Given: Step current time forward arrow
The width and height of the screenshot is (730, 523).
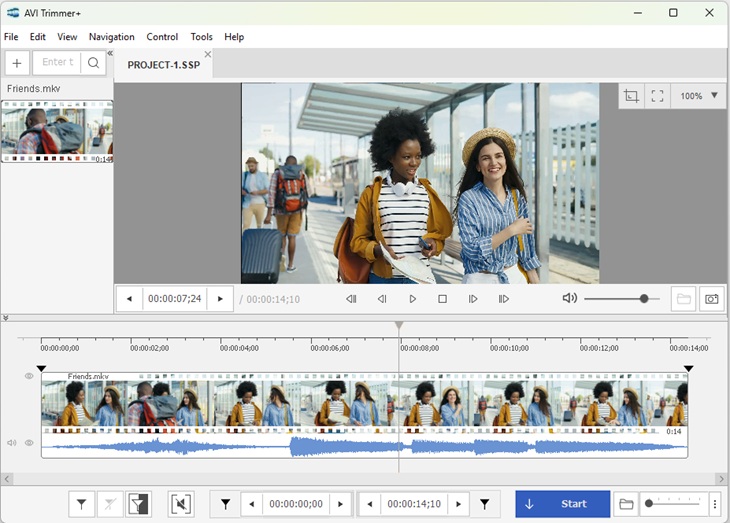Looking at the screenshot, I should click(220, 299).
